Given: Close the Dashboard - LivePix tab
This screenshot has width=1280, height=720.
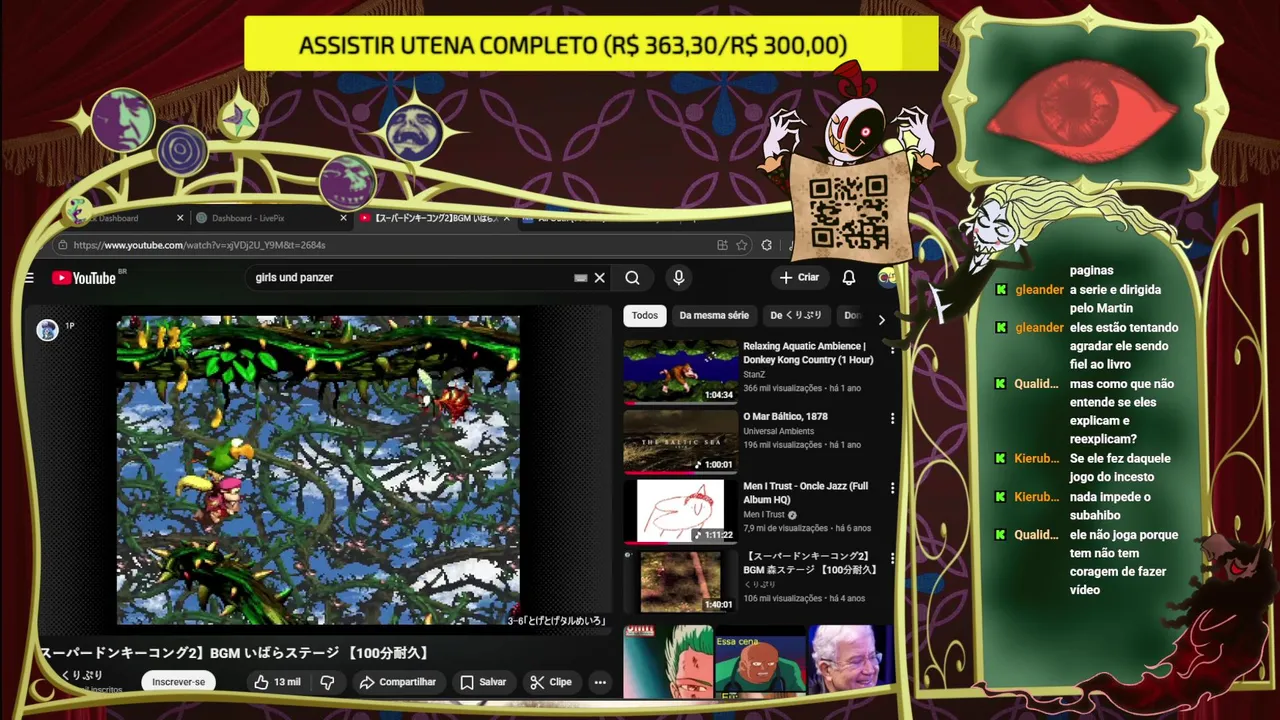Looking at the screenshot, I should (343, 218).
